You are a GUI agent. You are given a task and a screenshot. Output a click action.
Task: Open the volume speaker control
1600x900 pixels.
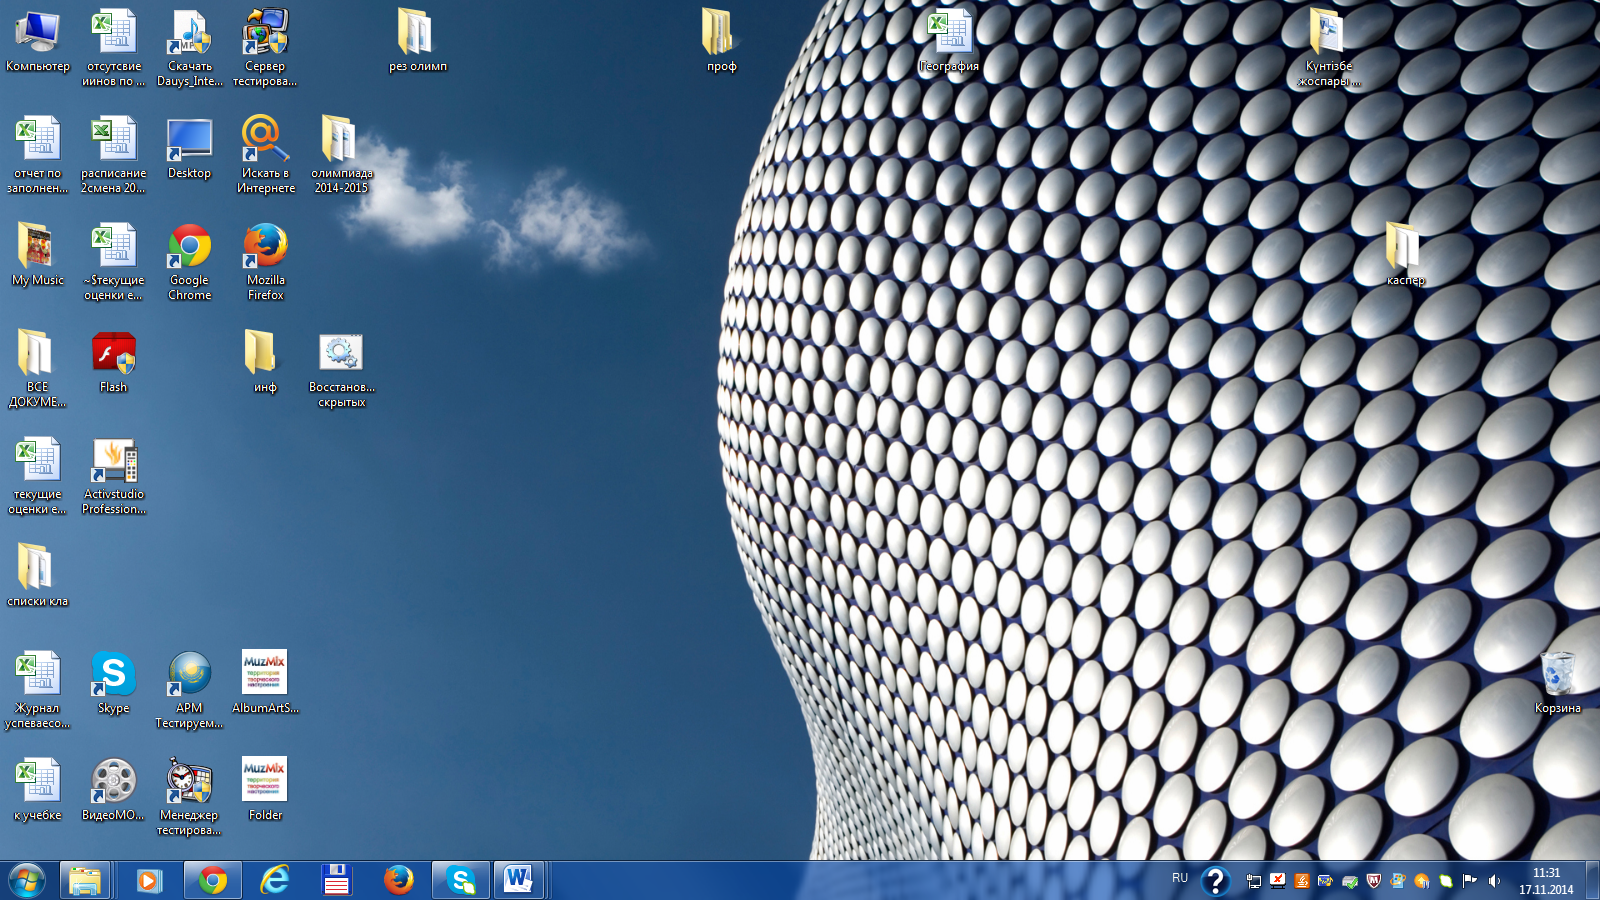1494,881
